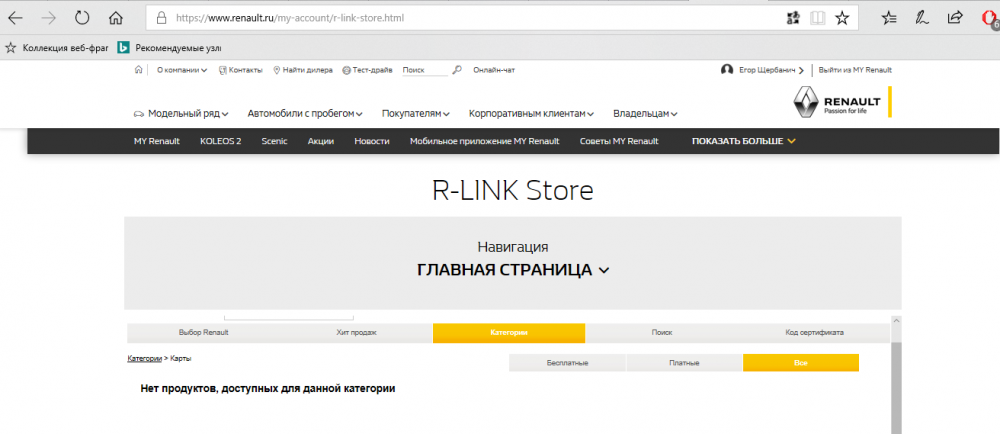Switch to the Выбор Renault tab
Image resolution: width=1000 pixels, height=434 pixels.
[203, 333]
